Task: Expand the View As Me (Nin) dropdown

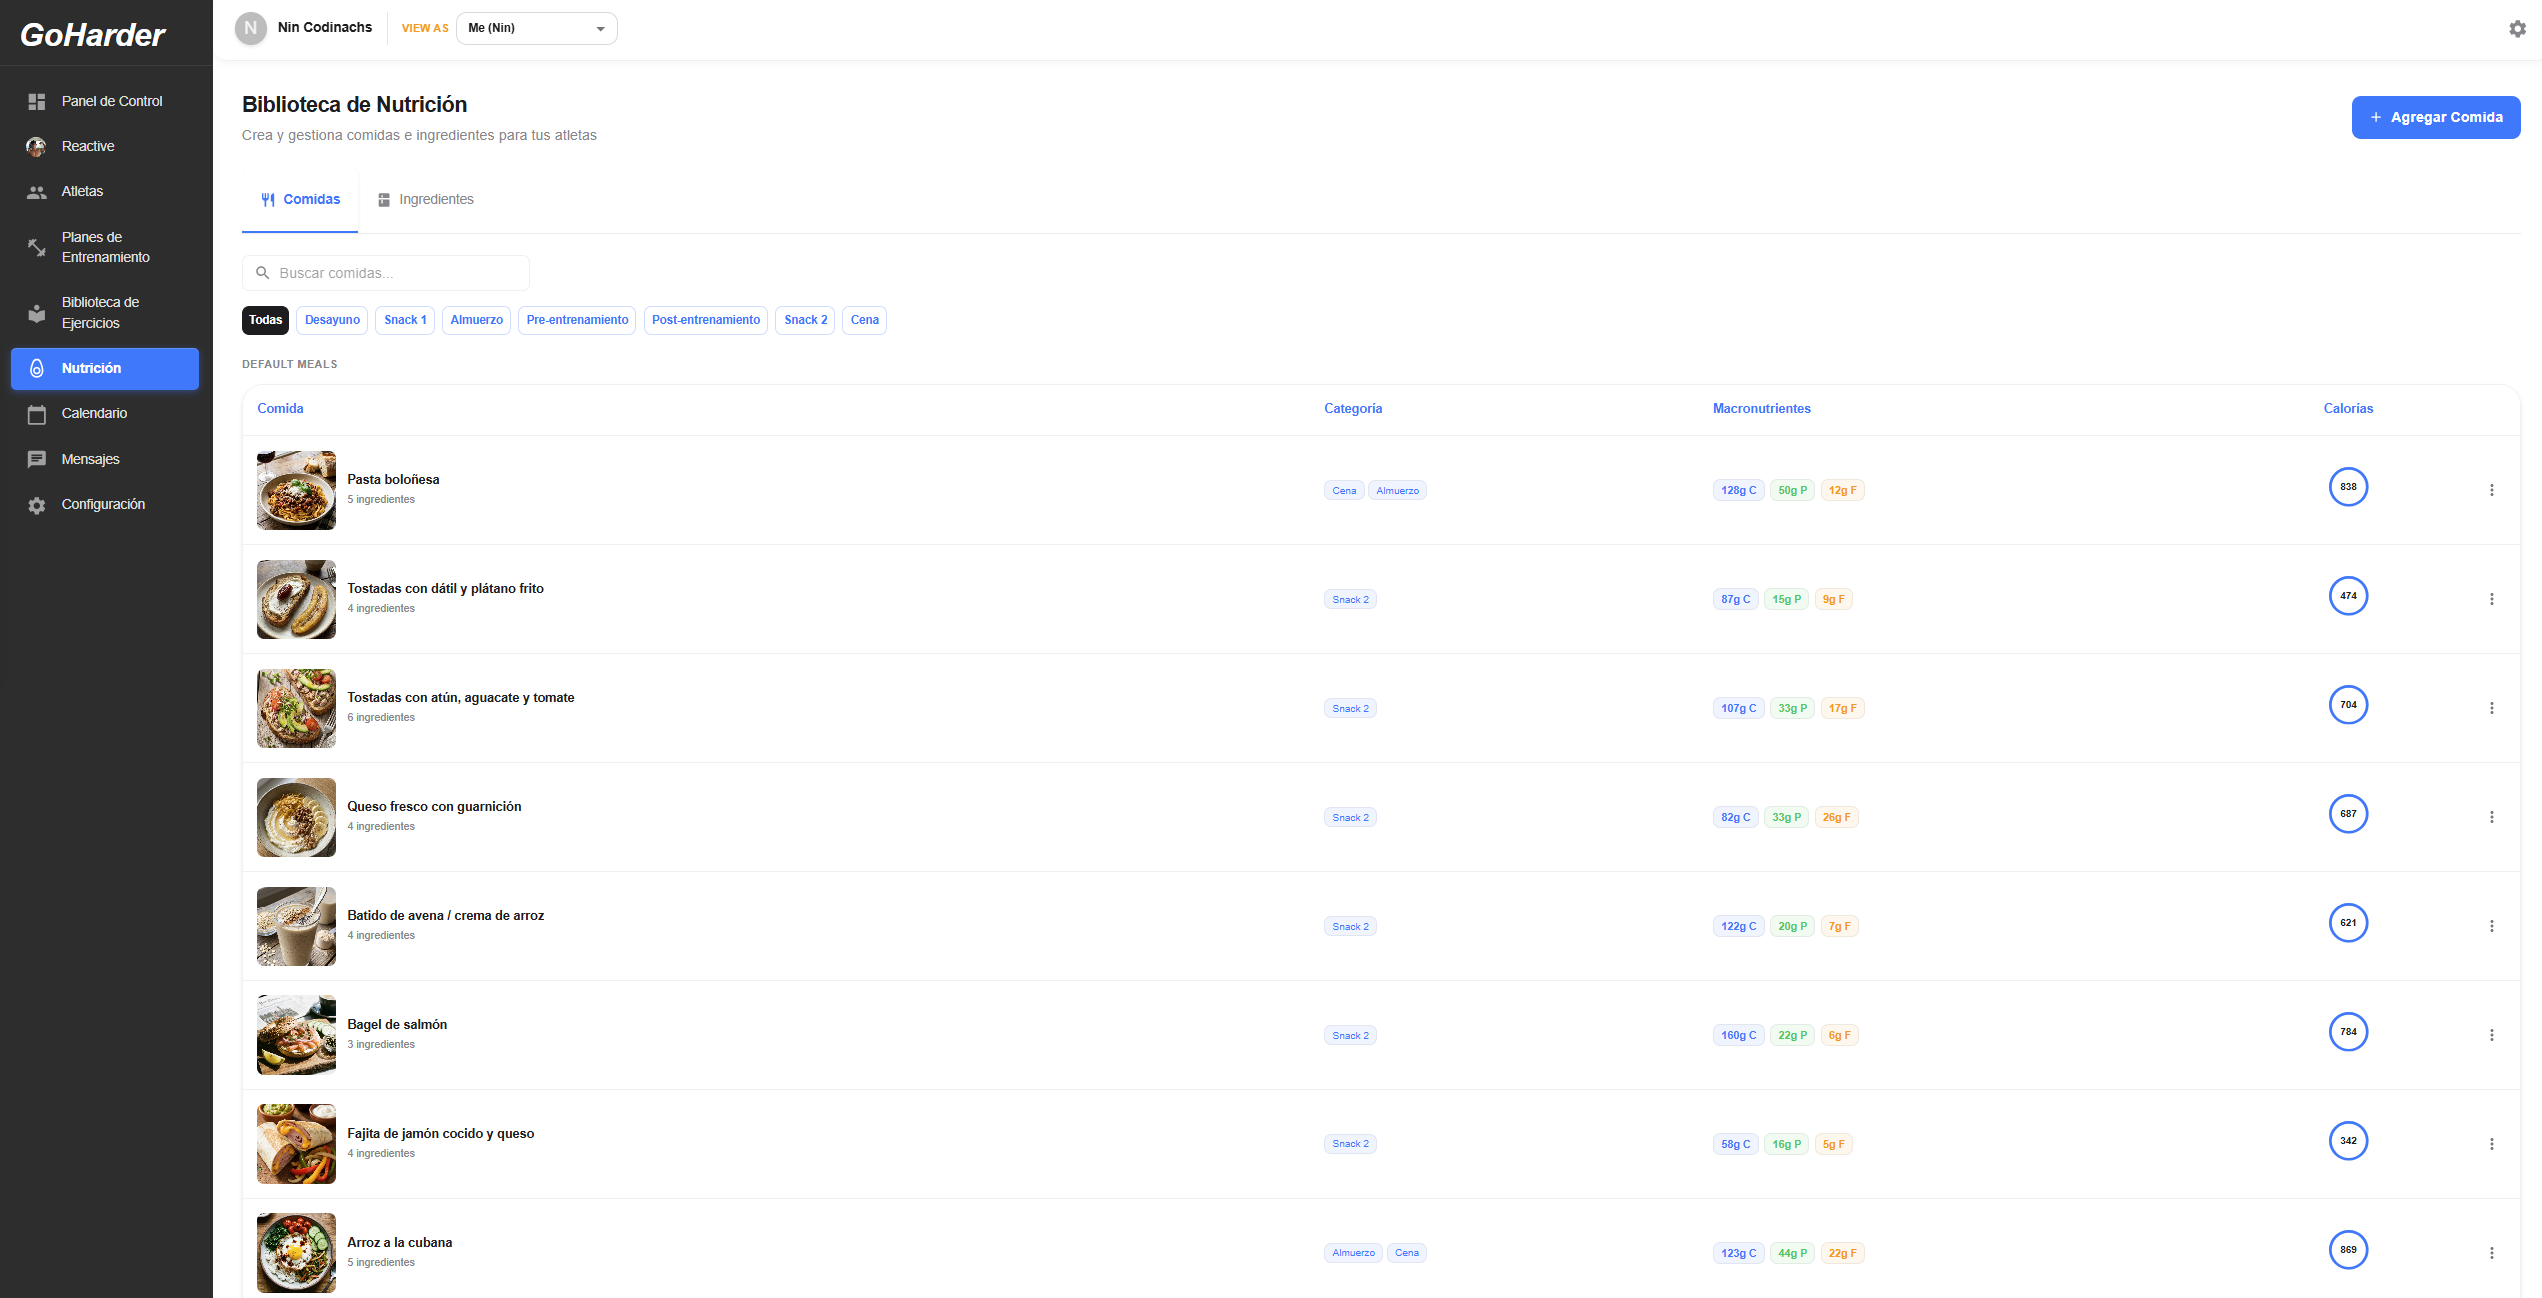Action: coord(536,28)
